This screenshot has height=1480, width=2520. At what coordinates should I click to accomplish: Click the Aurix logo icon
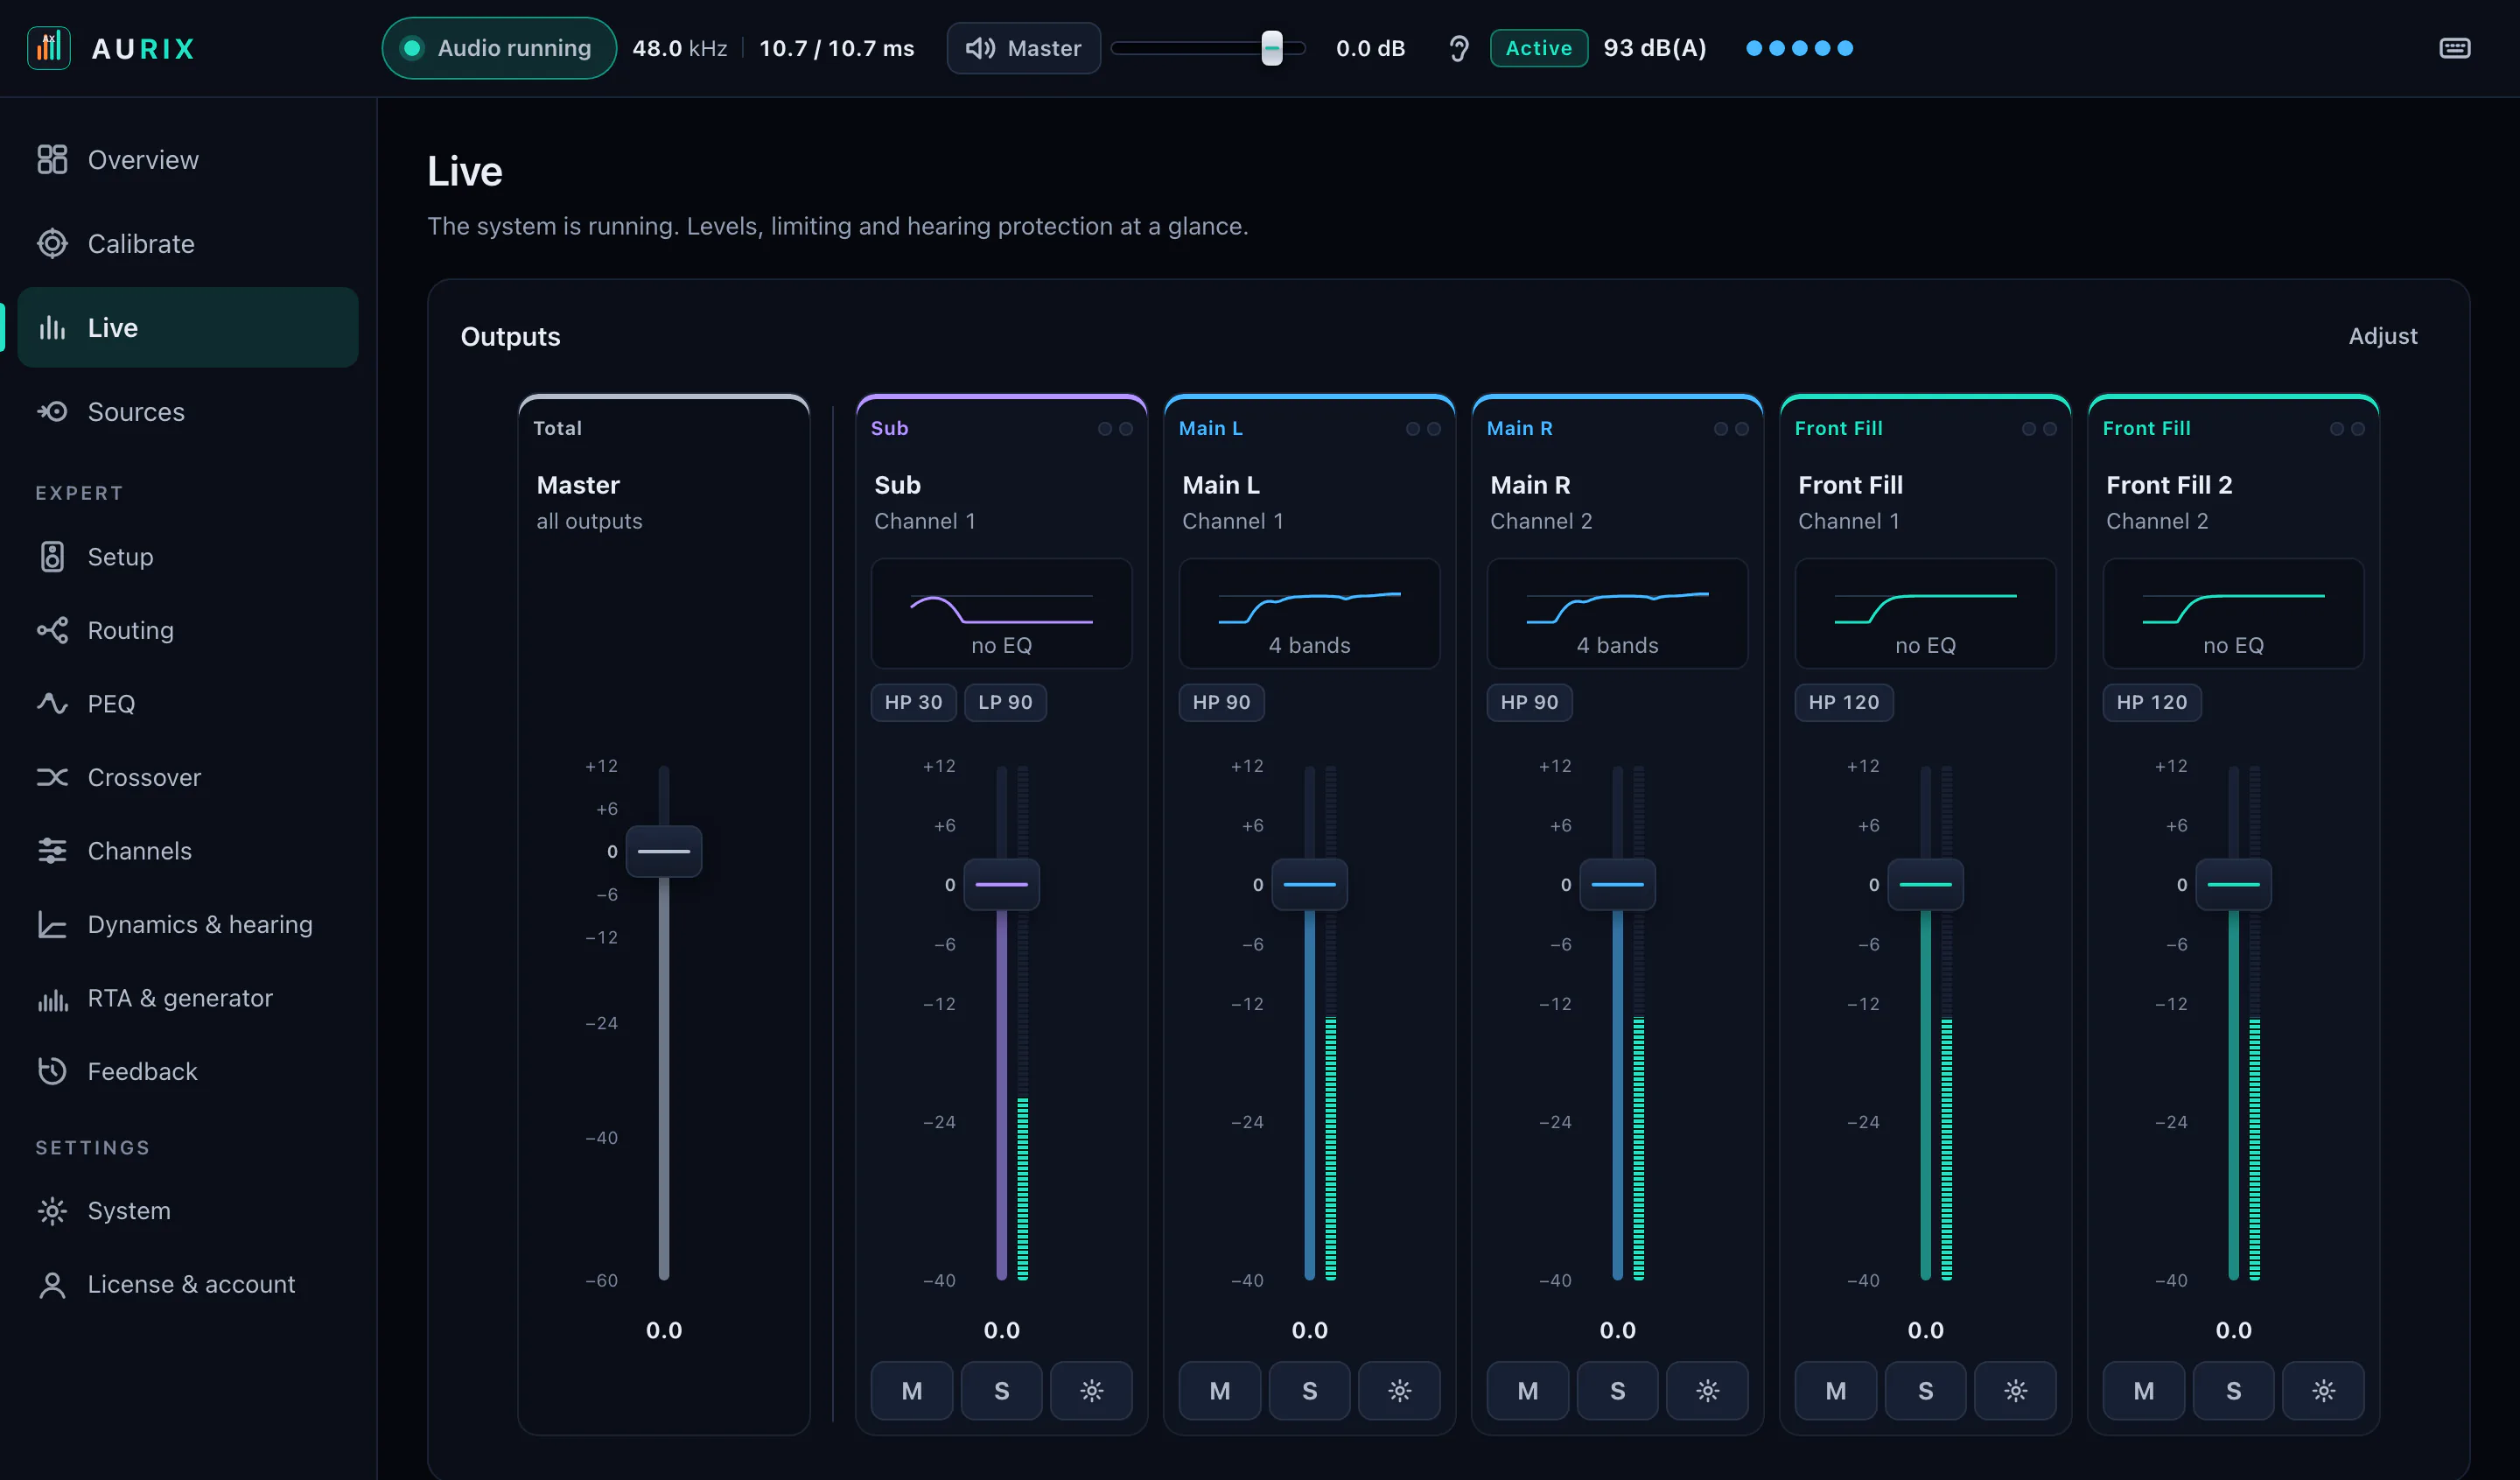(x=48, y=48)
